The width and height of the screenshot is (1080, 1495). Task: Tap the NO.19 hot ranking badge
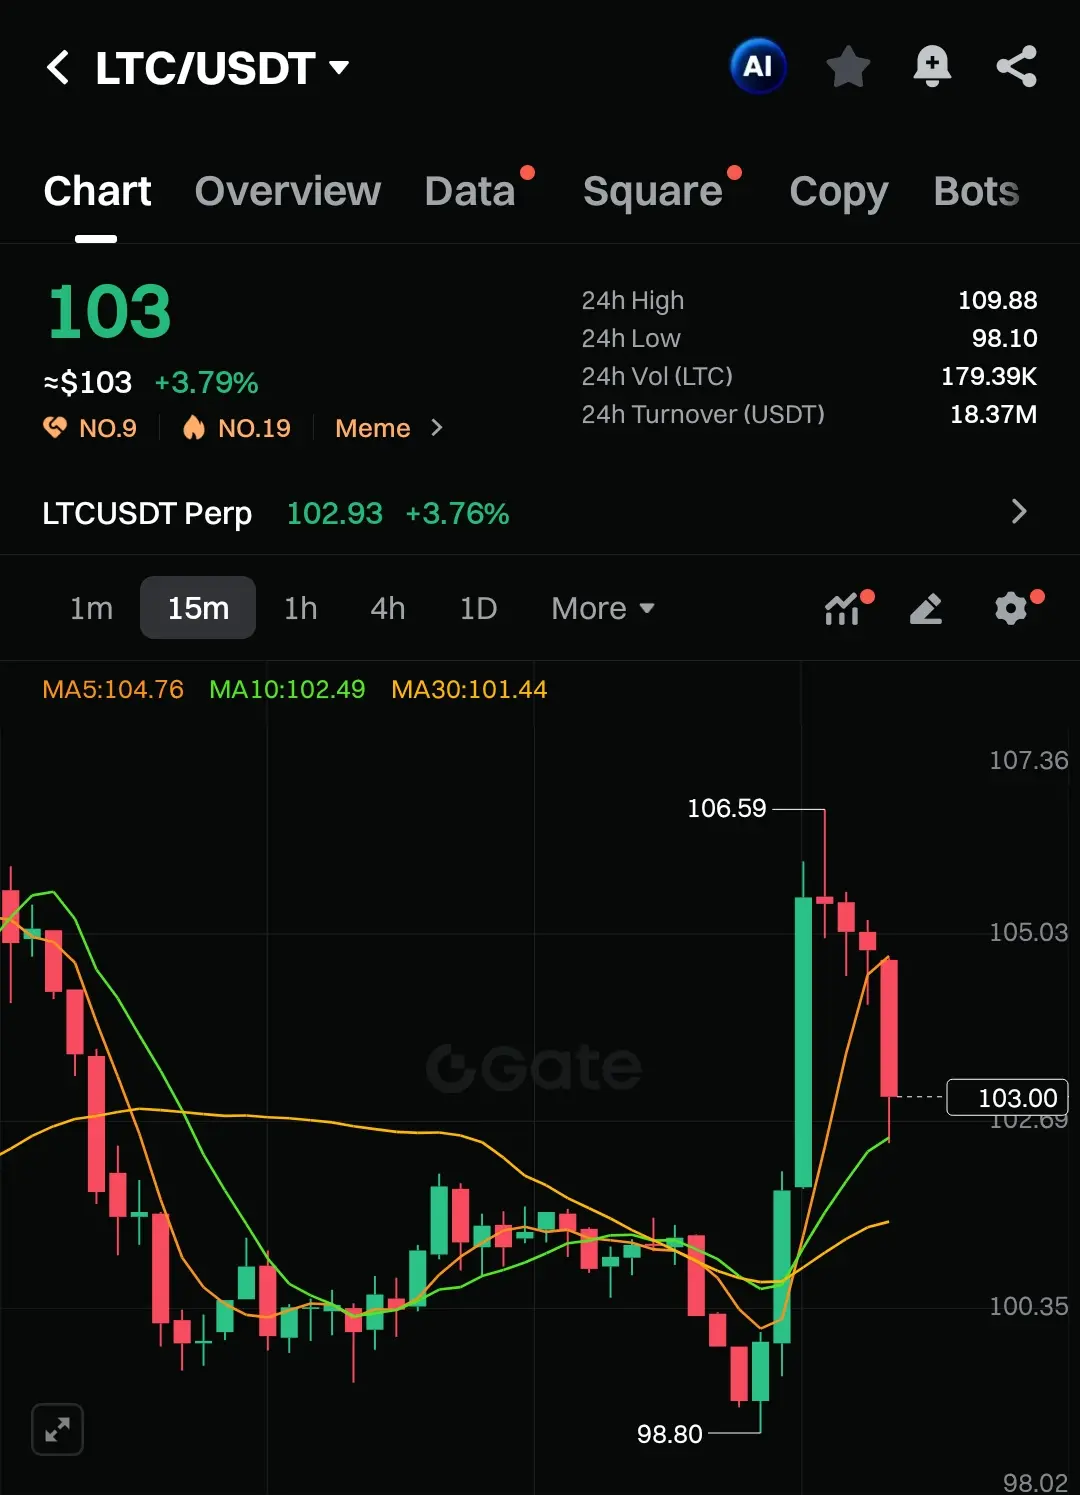237,428
